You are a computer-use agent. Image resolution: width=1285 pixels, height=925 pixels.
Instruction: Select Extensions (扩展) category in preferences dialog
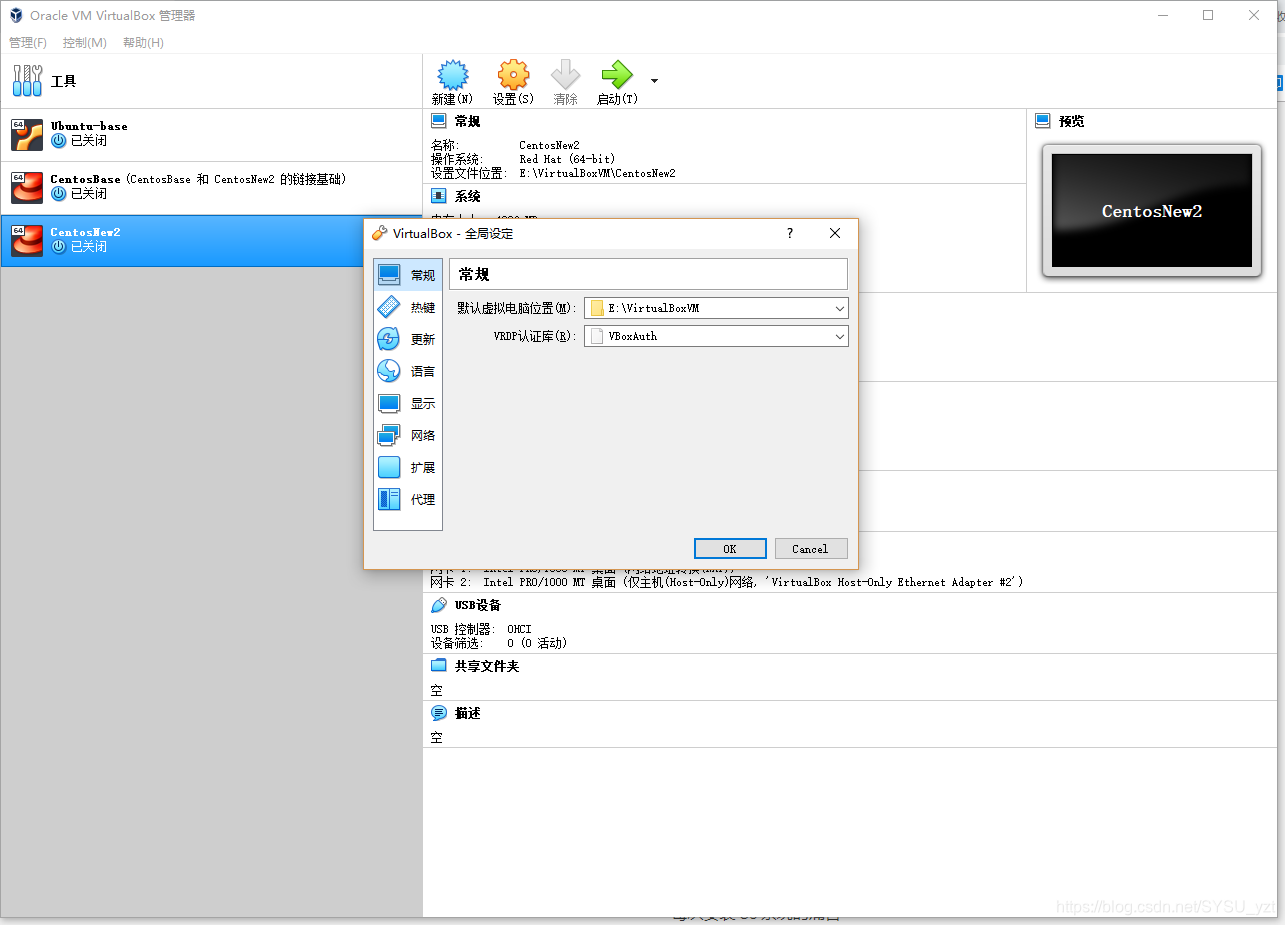point(408,467)
